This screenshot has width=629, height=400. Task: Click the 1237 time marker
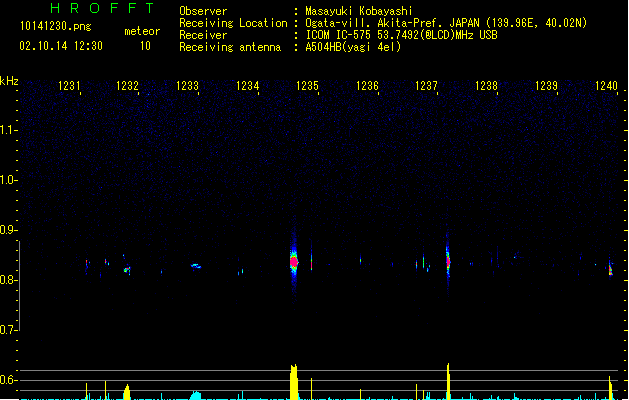[426, 86]
